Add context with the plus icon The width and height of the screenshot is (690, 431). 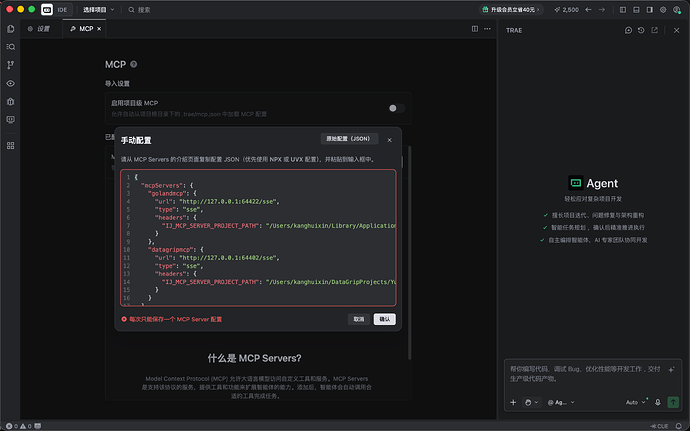pyautogui.click(x=513, y=402)
